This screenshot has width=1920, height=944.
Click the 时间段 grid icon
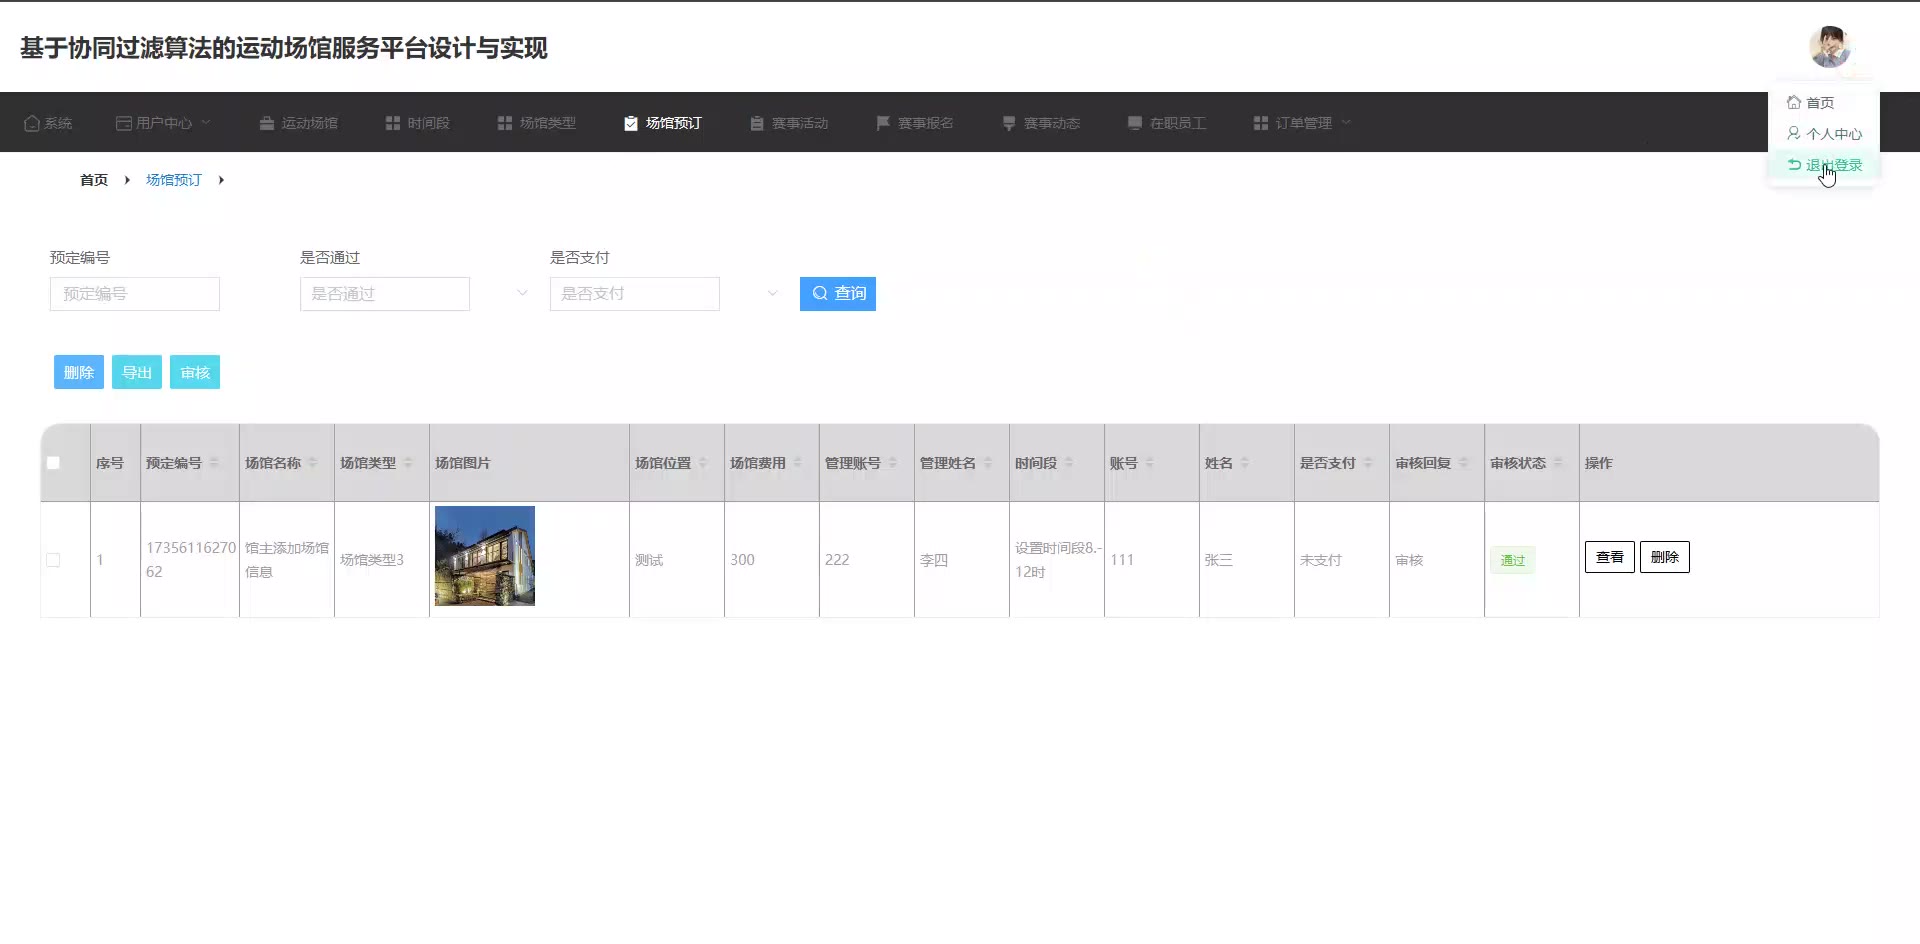[393, 123]
